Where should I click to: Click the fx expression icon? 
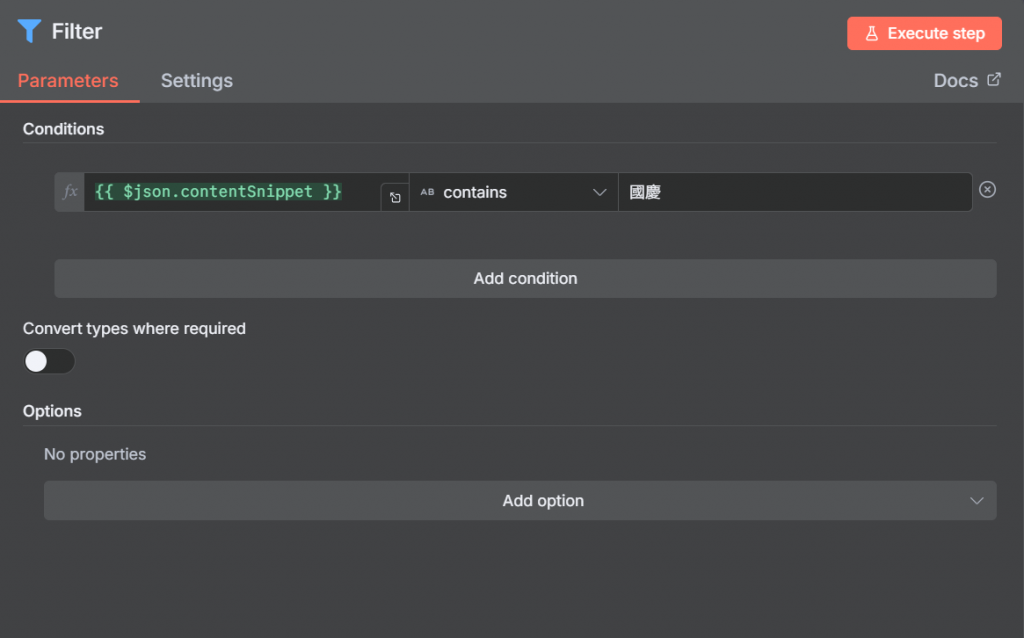70,192
